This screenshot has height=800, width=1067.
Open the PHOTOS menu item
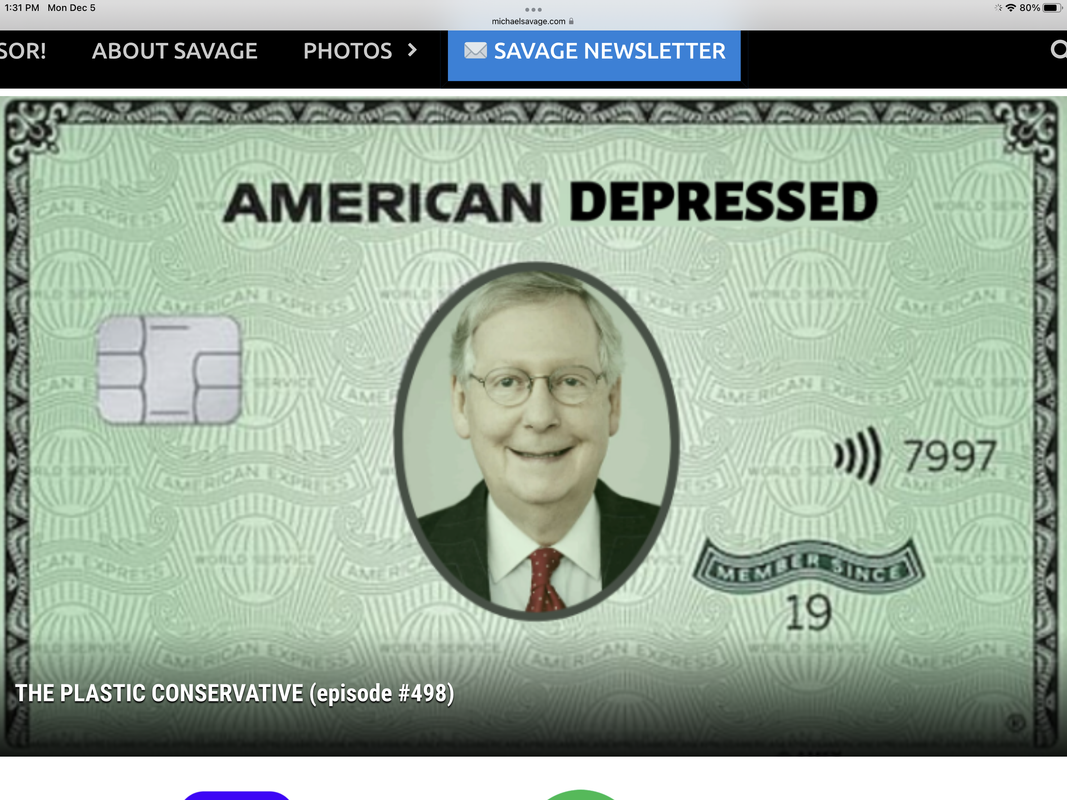tap(348, 51)
